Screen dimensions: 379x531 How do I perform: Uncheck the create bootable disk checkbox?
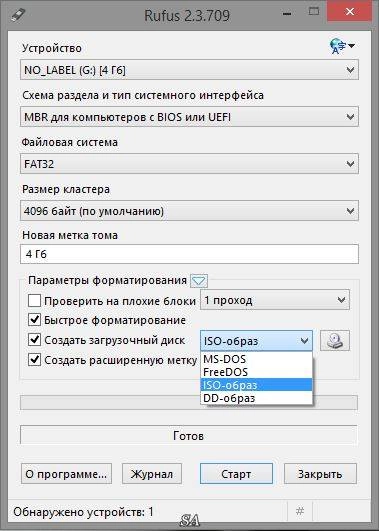[x=34, y=340]
